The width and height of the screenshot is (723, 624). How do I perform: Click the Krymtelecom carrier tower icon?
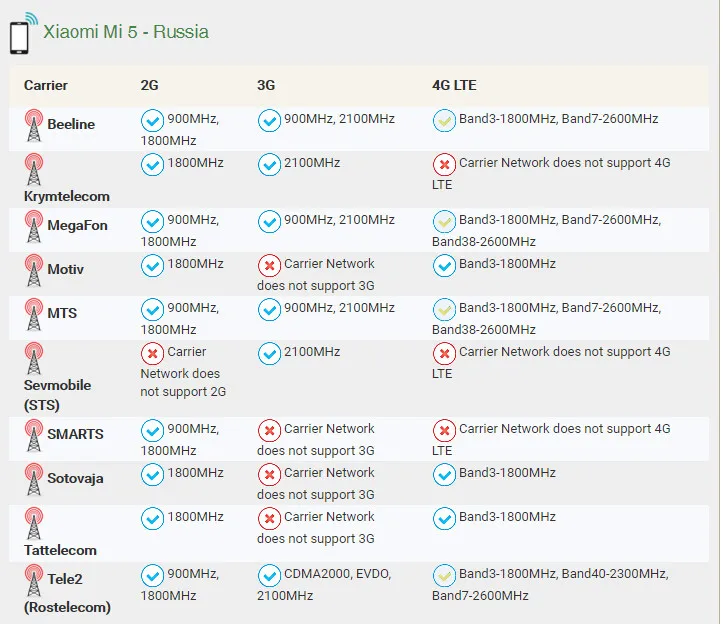(x=34, y=169)
